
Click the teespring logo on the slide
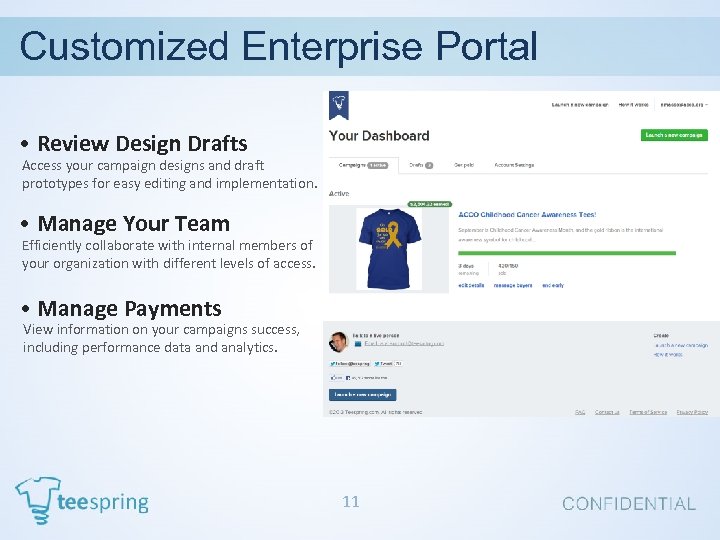tap(82, 501)
